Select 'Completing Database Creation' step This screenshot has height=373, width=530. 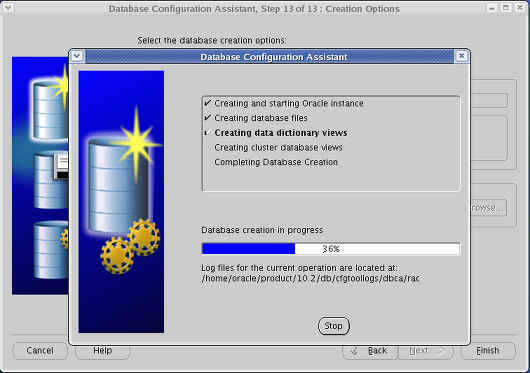pyautogui.click(x=276, y=162)
